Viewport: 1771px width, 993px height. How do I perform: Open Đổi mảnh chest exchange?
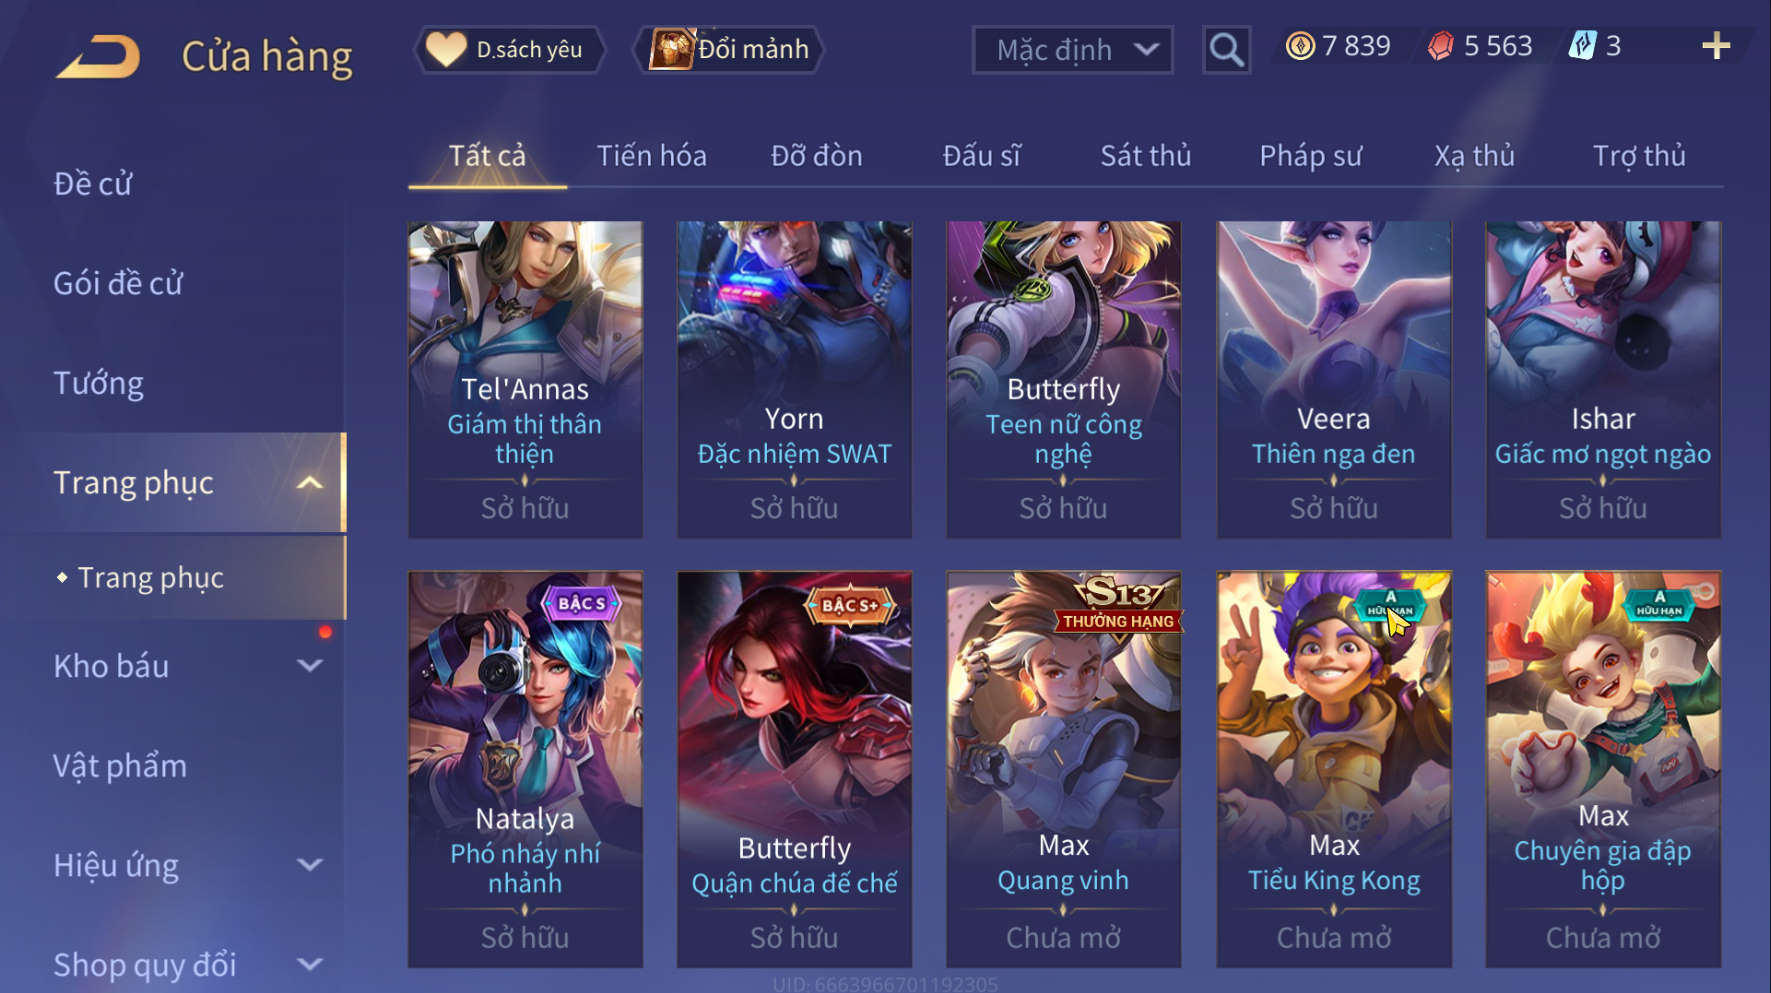[x=729, y=49]
